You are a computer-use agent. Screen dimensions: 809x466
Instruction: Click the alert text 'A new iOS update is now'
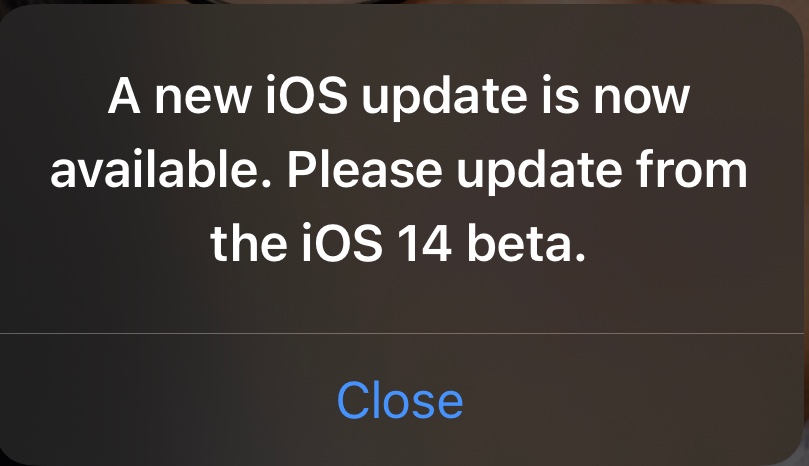pyautogui.click(x=398, y=97)
